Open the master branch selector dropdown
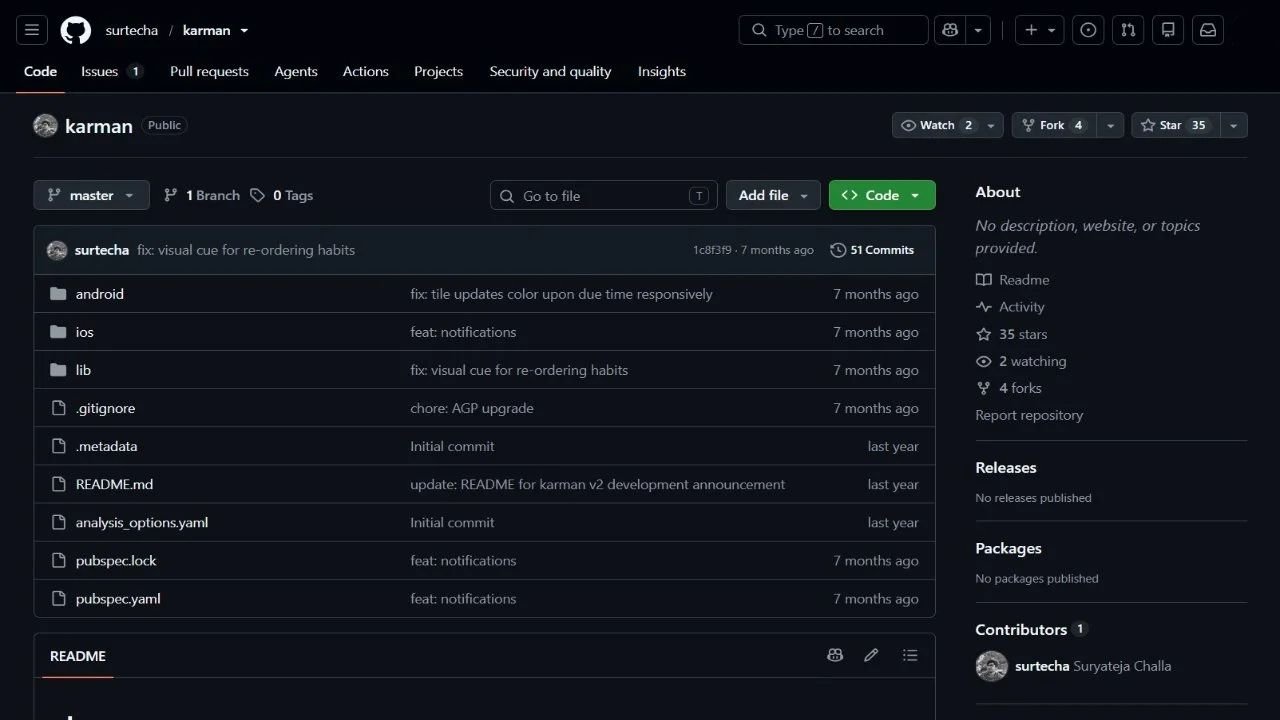This screenshot has width=1280, height=720. coord(91,195)
